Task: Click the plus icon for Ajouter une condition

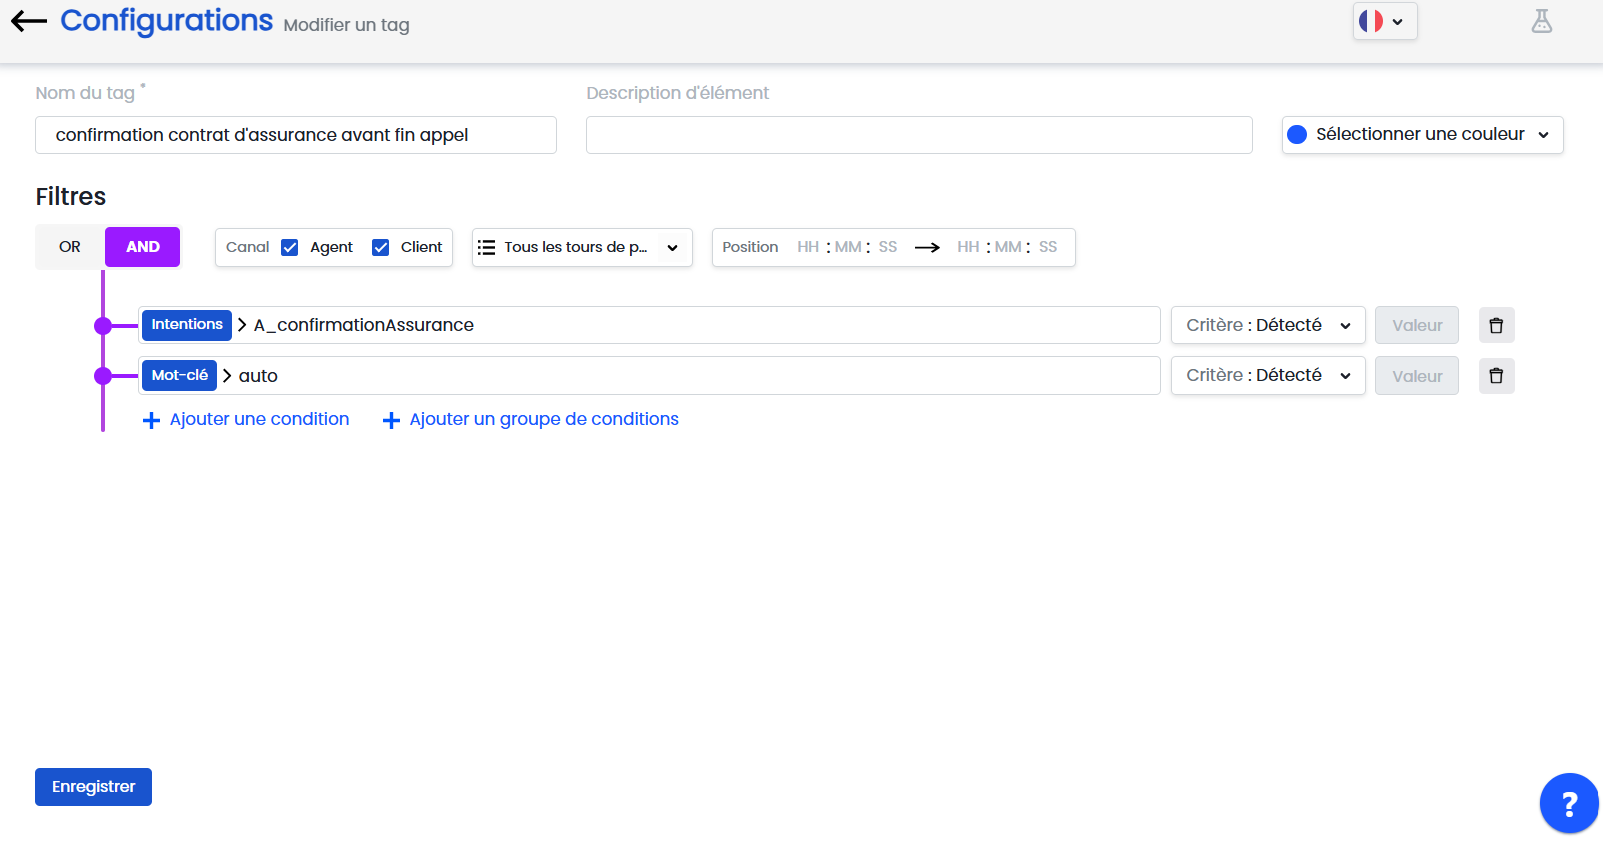Action: point(151,420)
